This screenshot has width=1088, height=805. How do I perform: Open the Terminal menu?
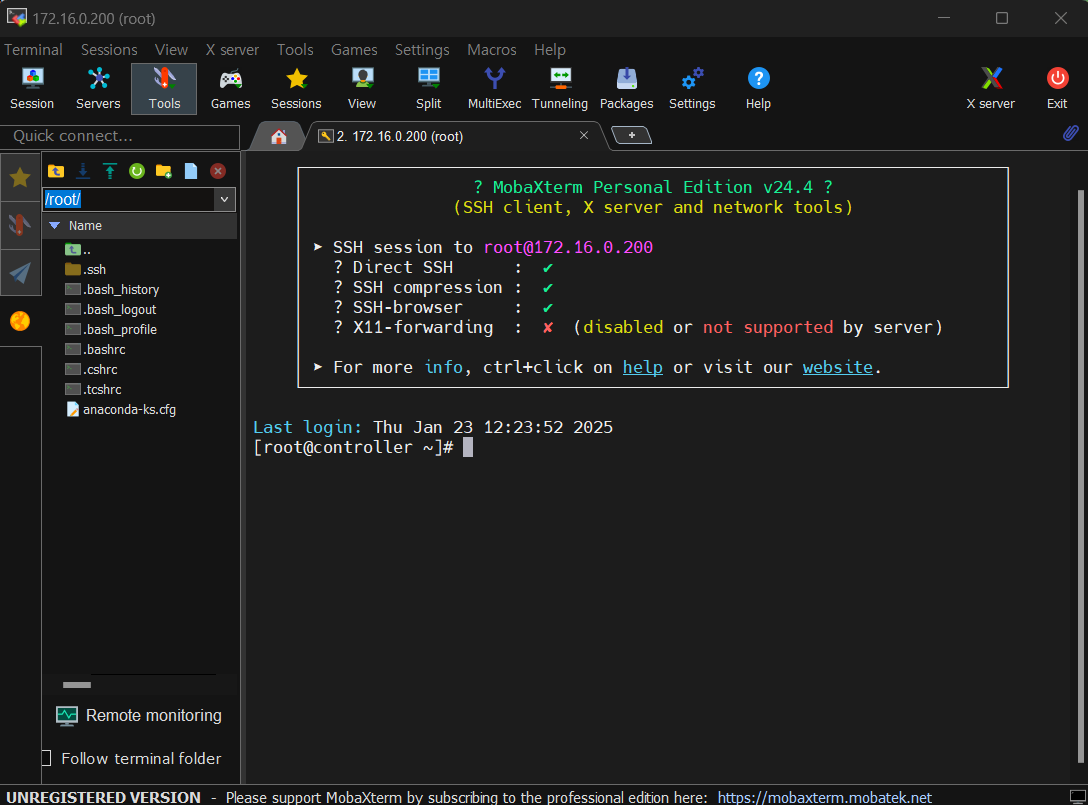click(x=33, y=50)
